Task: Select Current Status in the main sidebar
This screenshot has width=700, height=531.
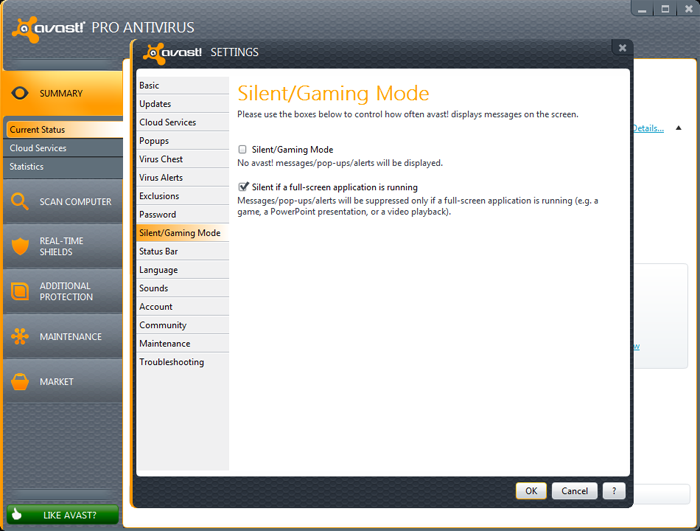Action: pyautogui.click(x=64, y=130)
